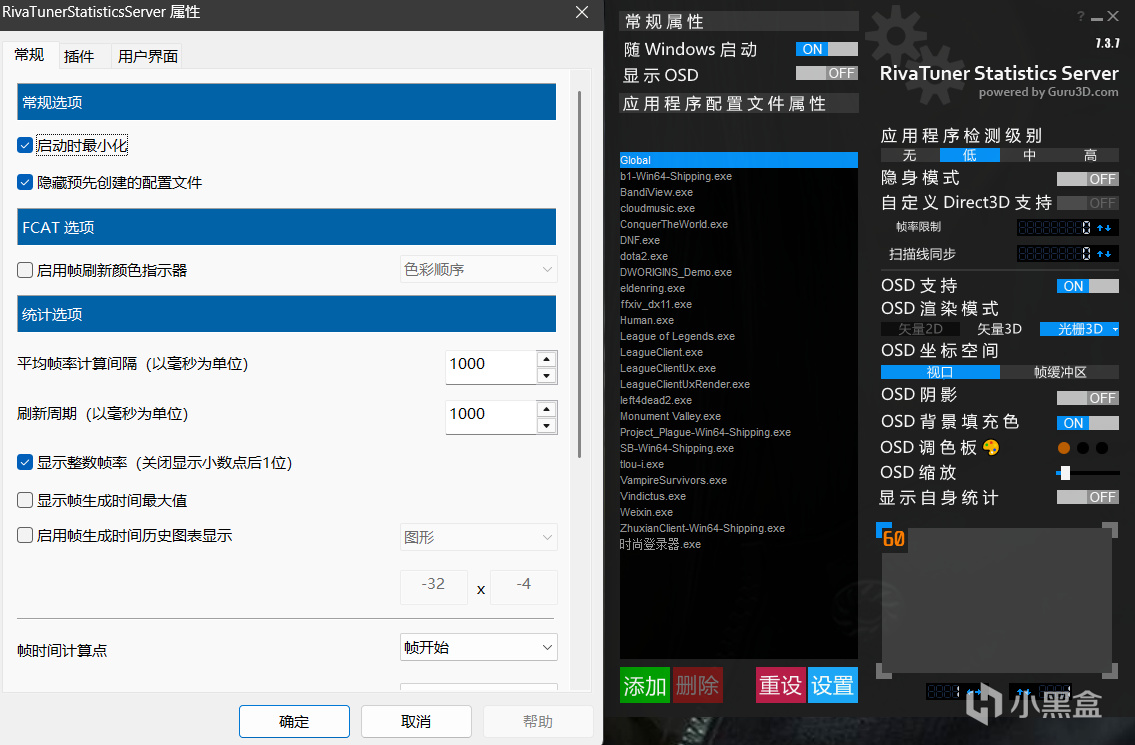Decrease refresh period spinner down arrow

pos(547,425)
